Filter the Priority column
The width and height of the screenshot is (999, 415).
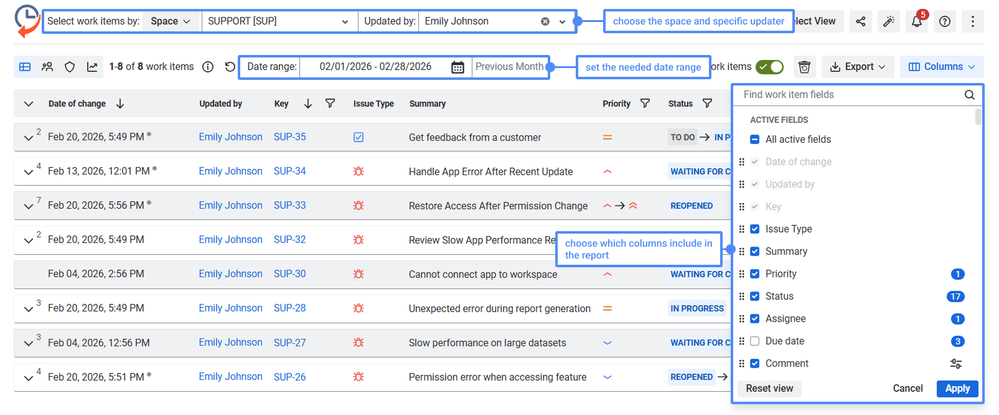pos(645,103)
